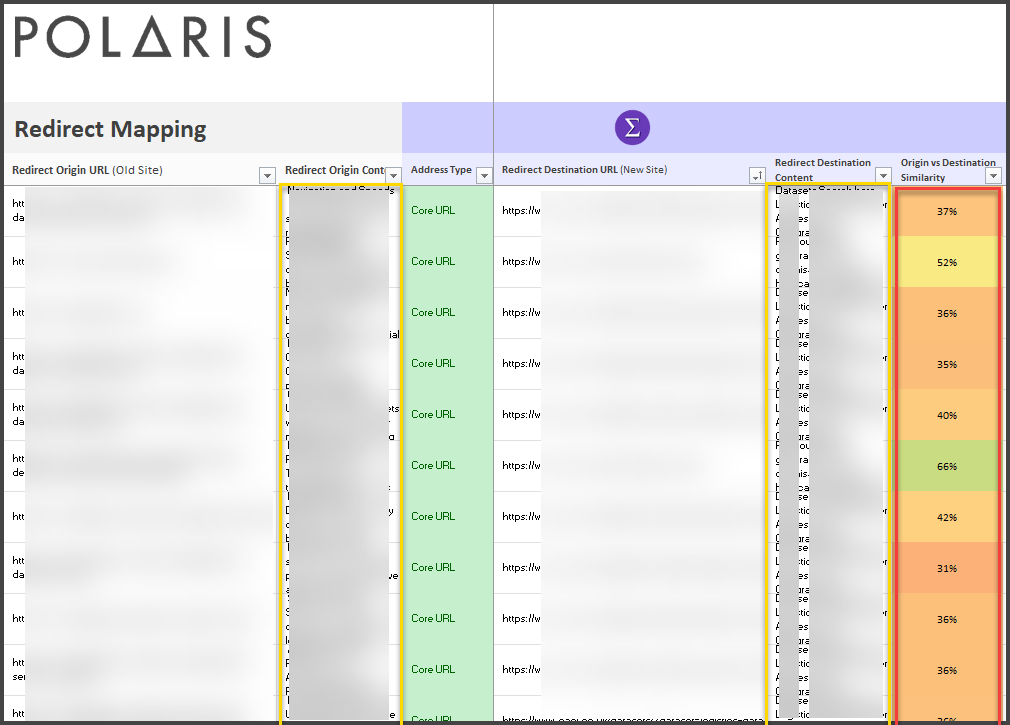Screen dimensions: 1010x725
Task: Select the Address Type column header text
Action: pos(441,170)
